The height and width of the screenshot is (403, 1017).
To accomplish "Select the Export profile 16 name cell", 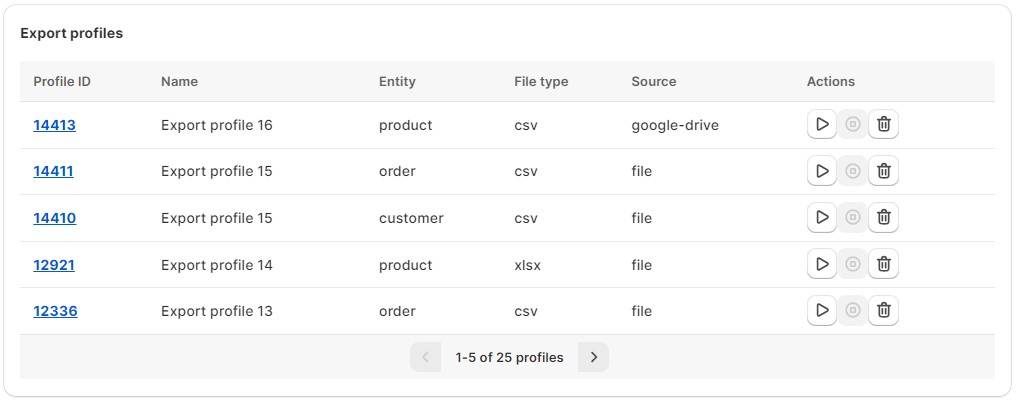I will coord(217,125).
